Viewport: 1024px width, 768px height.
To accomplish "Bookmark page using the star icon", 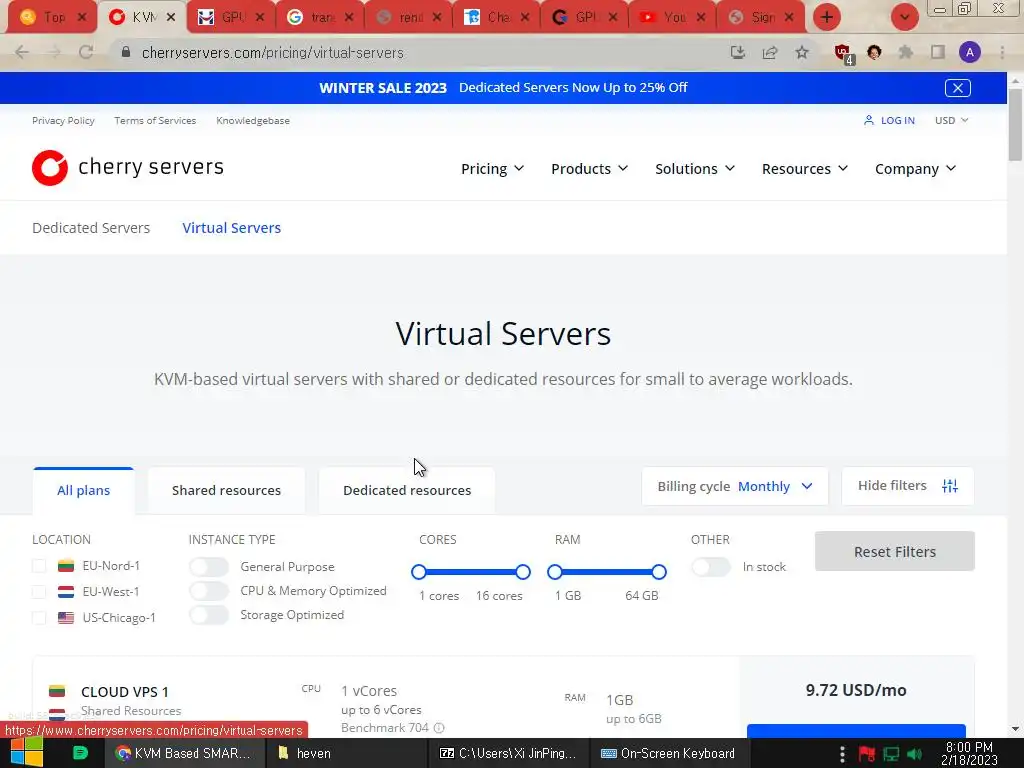I will pyautogui.click(x=802, y=52).
